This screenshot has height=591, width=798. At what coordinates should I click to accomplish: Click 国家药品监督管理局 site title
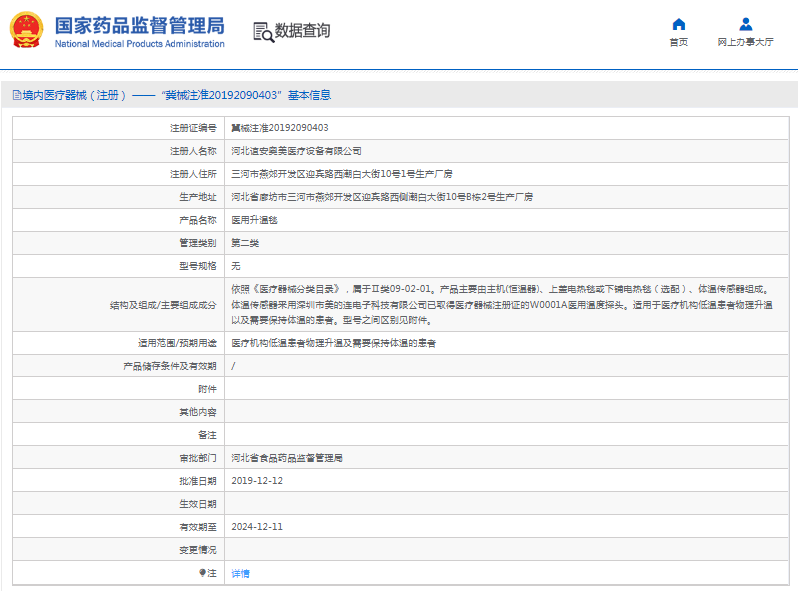[139, 25]
